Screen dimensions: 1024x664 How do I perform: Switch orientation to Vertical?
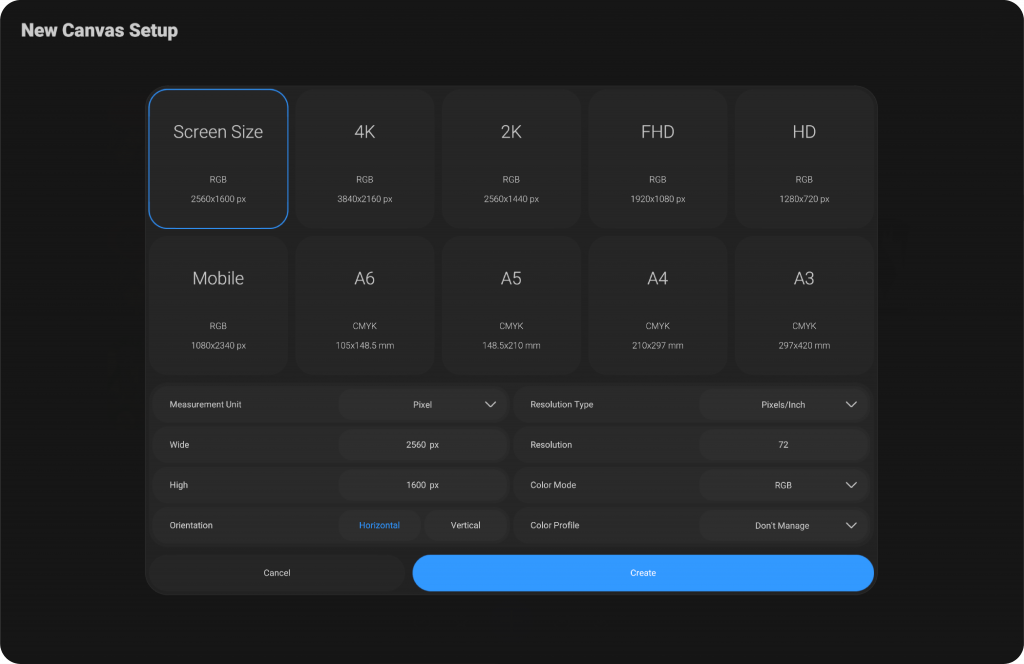pyautogui.click(x=466, y=525)
